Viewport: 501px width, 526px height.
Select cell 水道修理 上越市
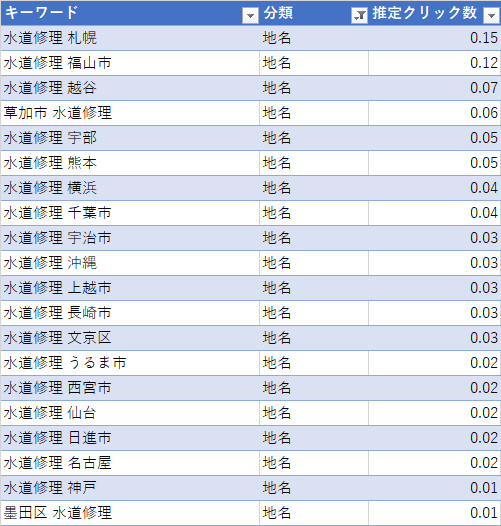[130, 288]
